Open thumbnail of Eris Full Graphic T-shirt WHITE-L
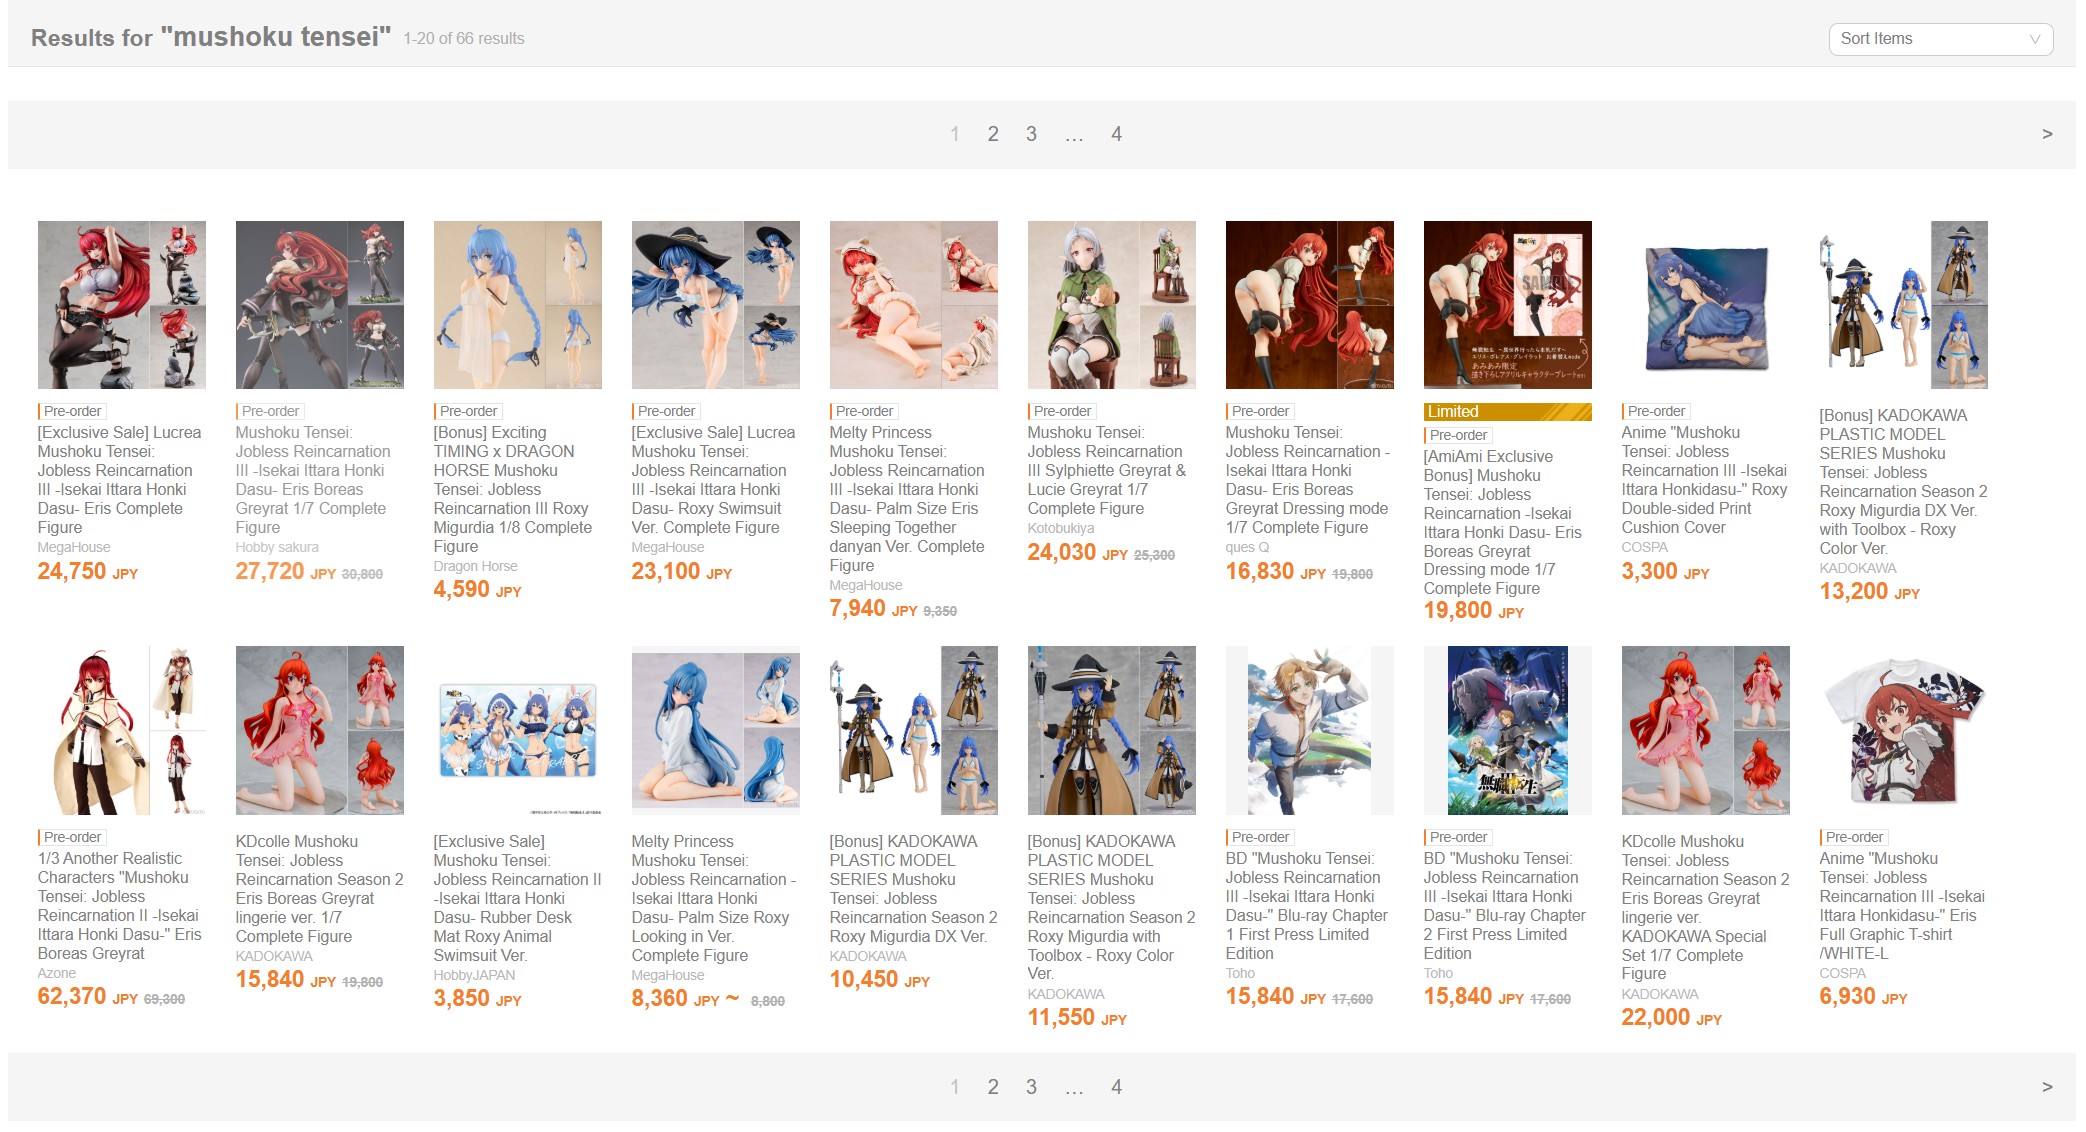The image size is (2086, 1132). (1904, 730)
